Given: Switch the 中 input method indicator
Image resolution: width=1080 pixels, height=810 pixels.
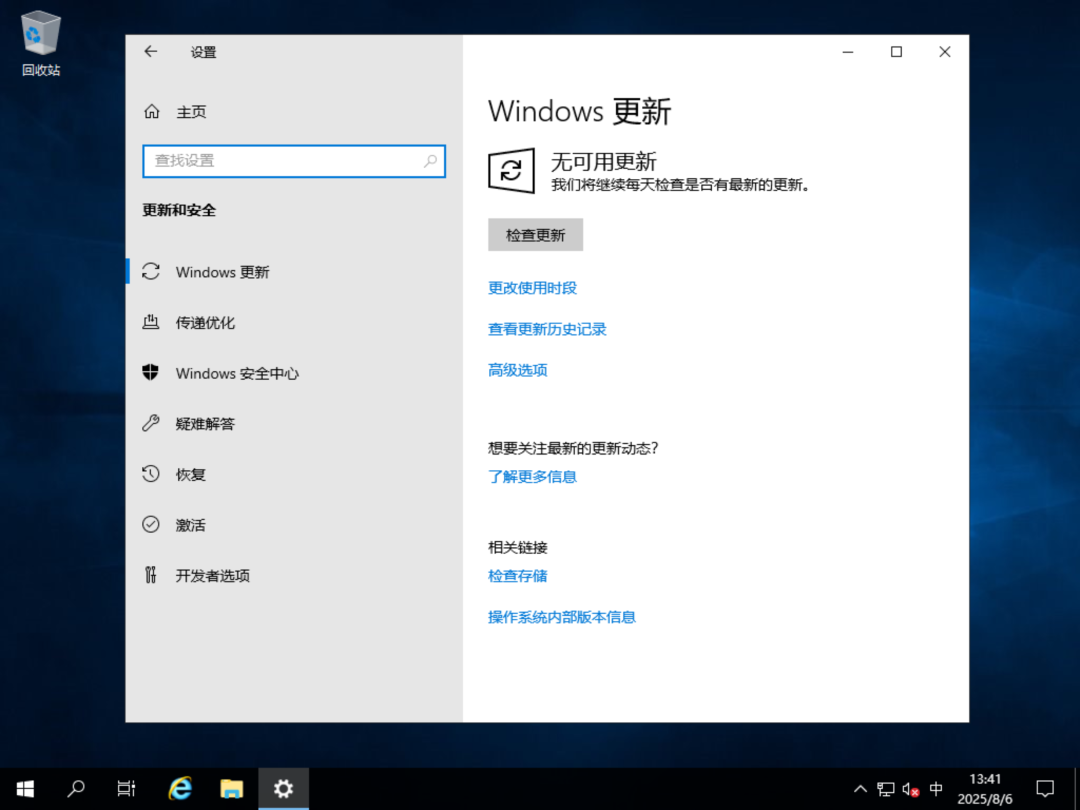Looking at the screenshot, I should [x=936, y=789].
